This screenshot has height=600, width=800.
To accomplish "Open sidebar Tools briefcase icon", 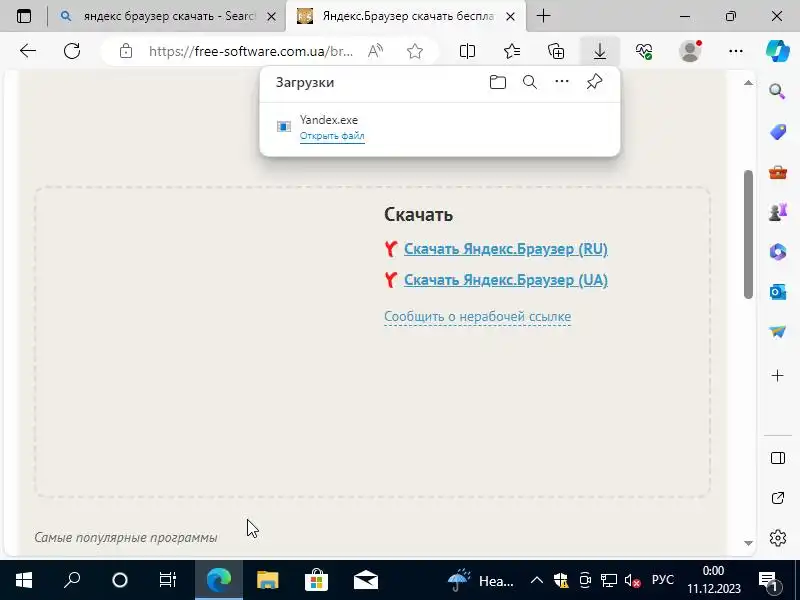I will [778, 172].
